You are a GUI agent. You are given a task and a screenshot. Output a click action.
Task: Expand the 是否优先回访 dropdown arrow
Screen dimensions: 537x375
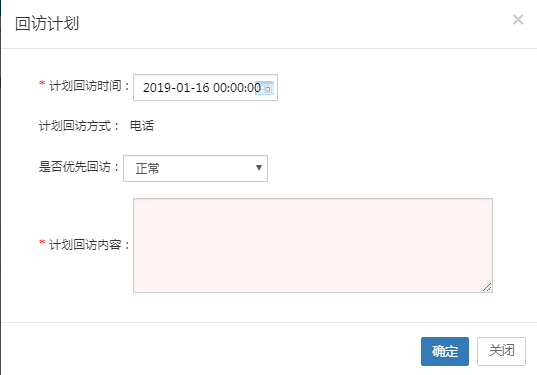click(259, 168)
